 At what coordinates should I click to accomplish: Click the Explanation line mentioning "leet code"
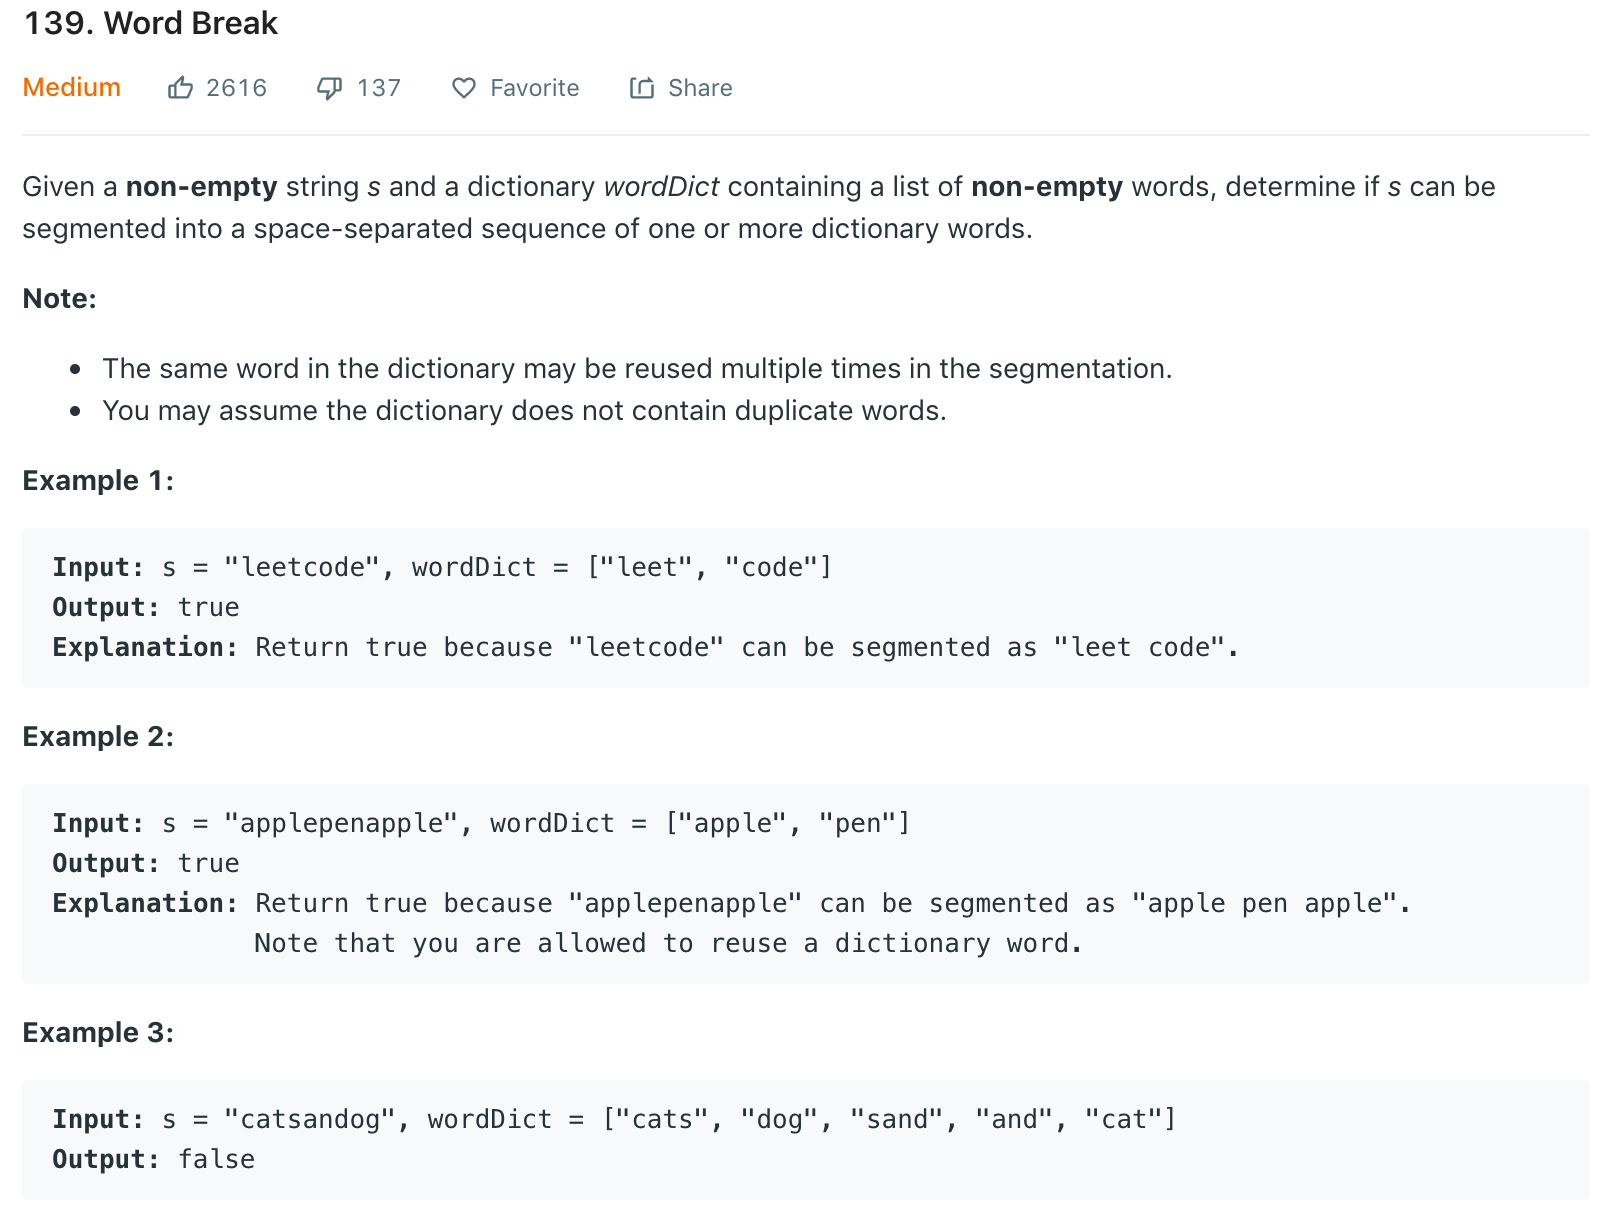coord(646,647)
